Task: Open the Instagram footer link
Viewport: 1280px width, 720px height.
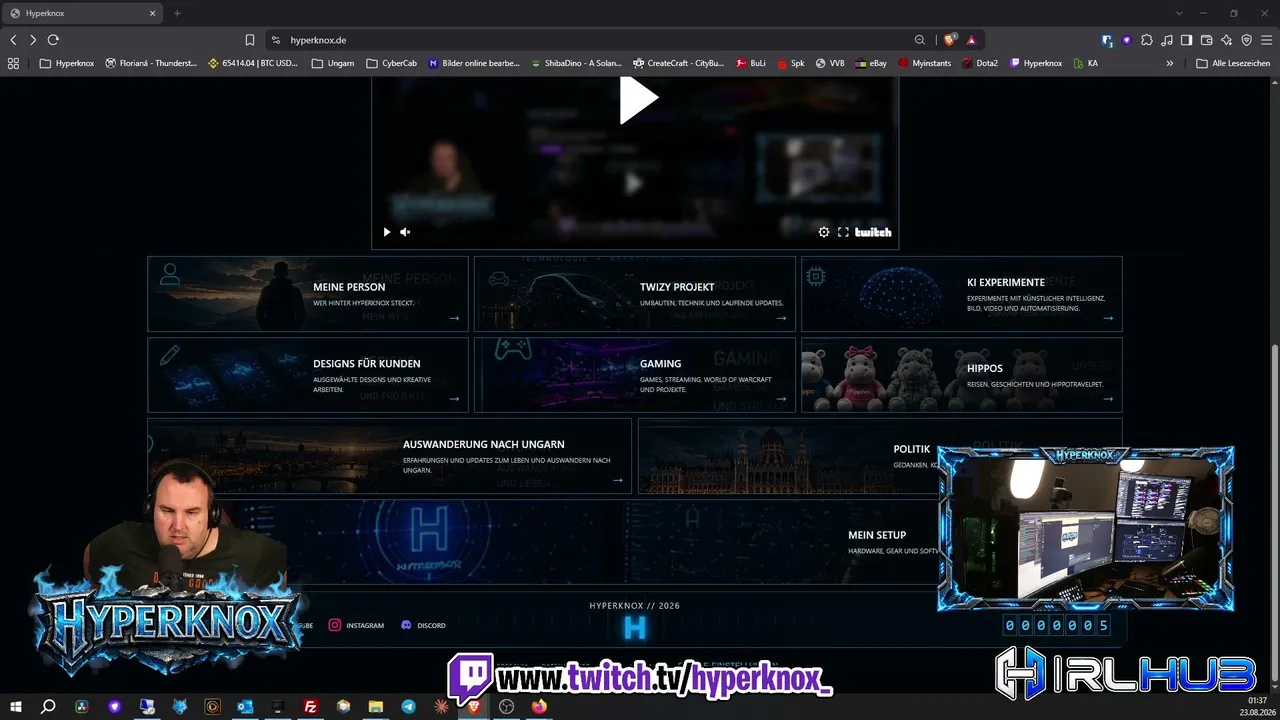Action: (x=357, y=625)
